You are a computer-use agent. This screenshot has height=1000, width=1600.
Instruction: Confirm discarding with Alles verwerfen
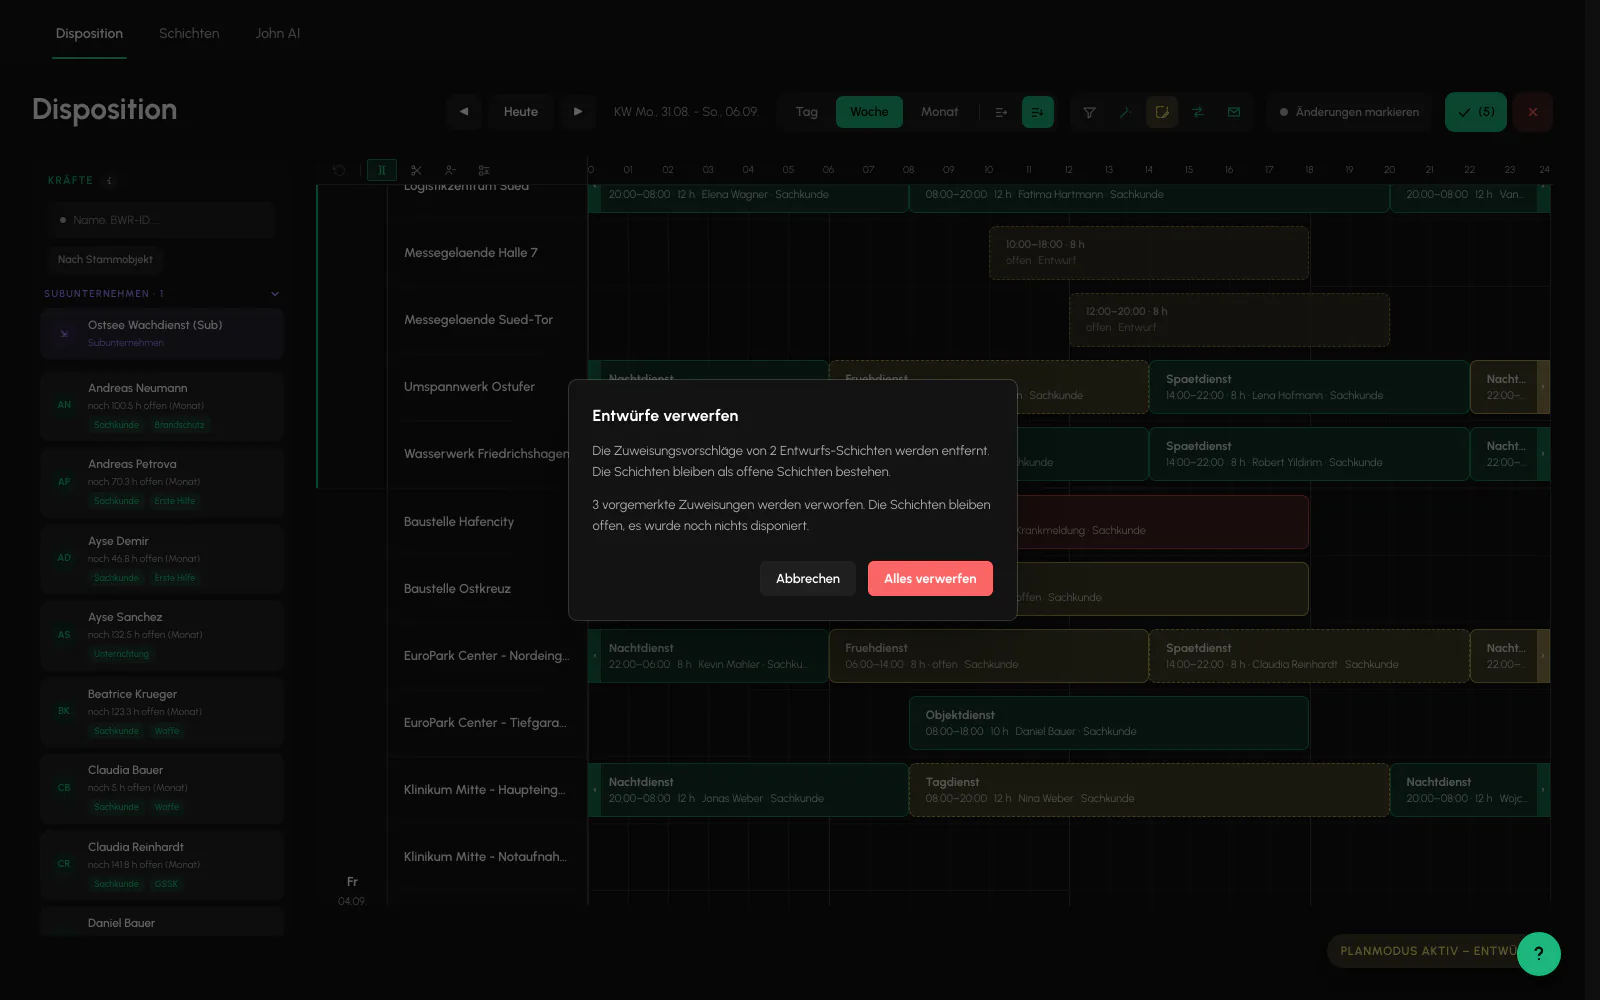(930, 578)
